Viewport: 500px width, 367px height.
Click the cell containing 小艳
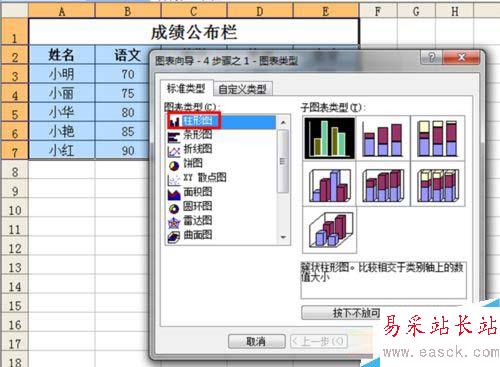pos(62,131)
